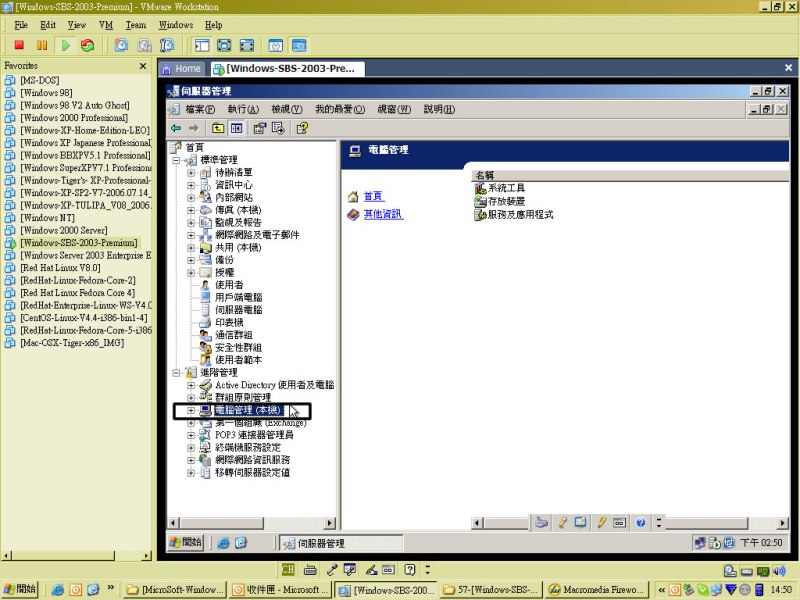Screen dimensions: 800x600
Task: Expand the Active Directory 使用者及電腦 node
Action: click(x=191, y=385)
